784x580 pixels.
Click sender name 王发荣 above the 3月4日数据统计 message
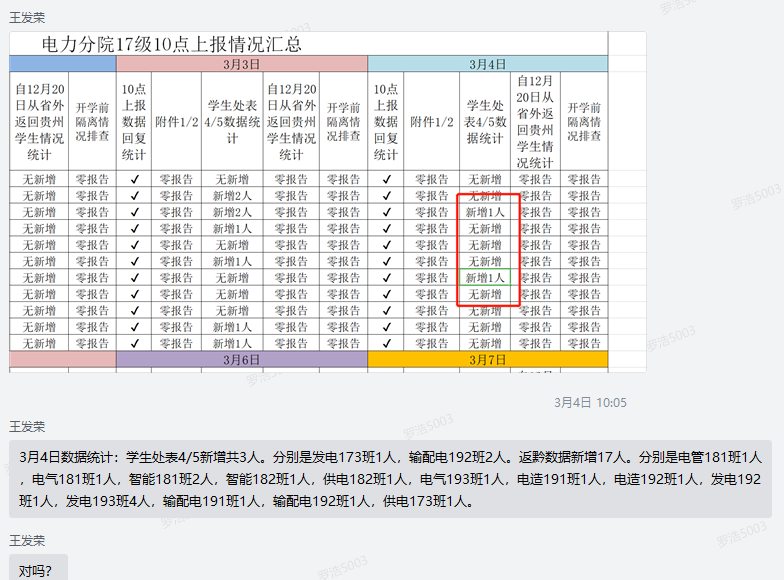[x=27, y=426]
